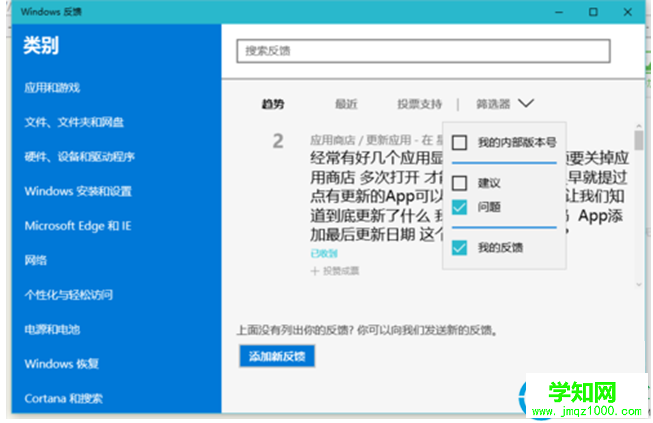Click the 应用商店 / 更新应用 category path

(x=361, y=140)
